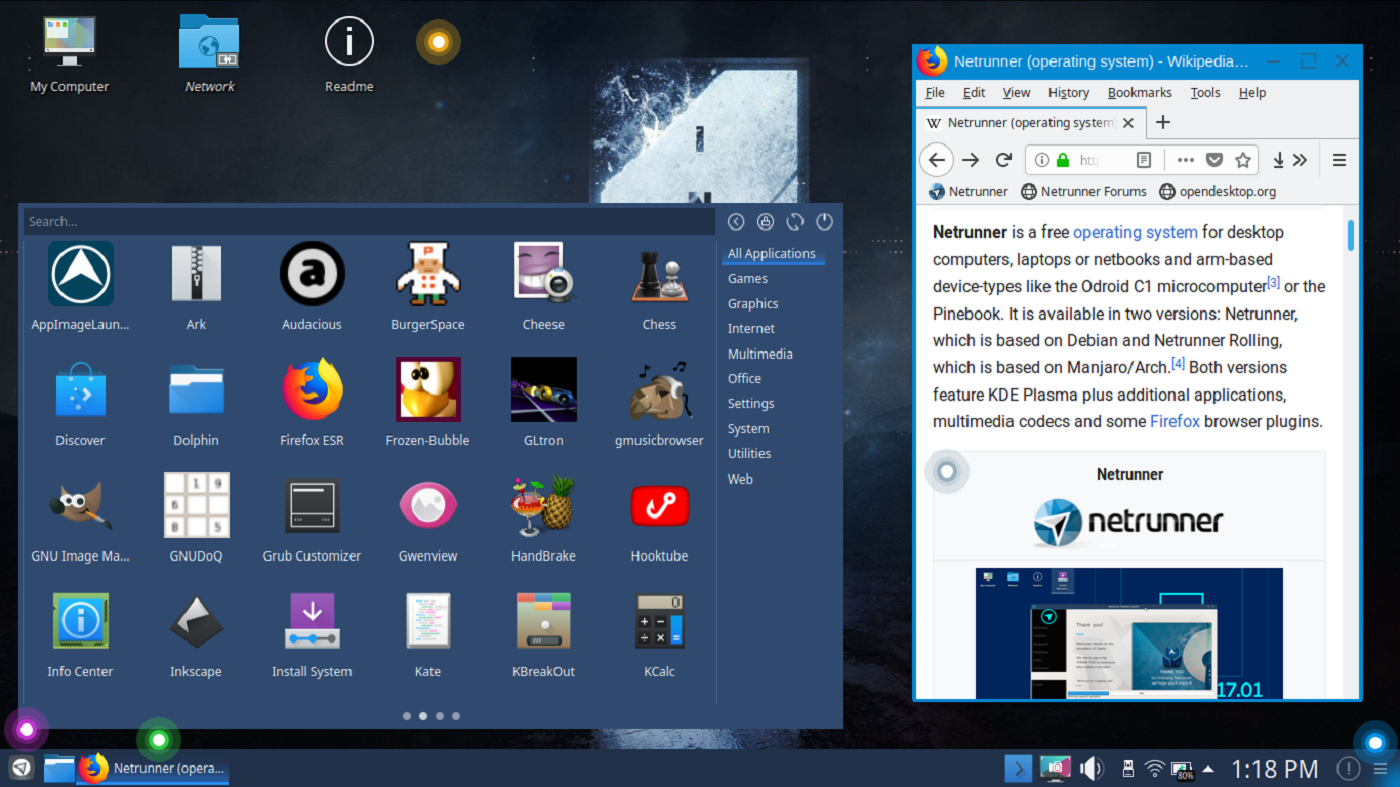Show more Firefox toolbar tools chevron

1300,160
